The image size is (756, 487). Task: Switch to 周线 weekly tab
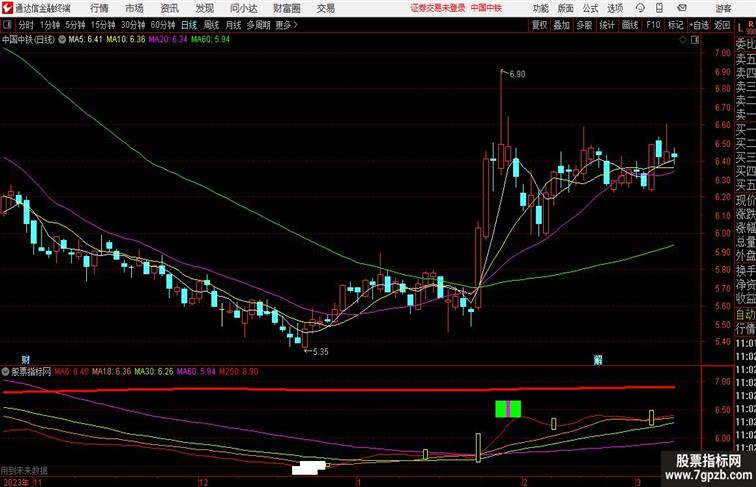click(x=211, y=25)
